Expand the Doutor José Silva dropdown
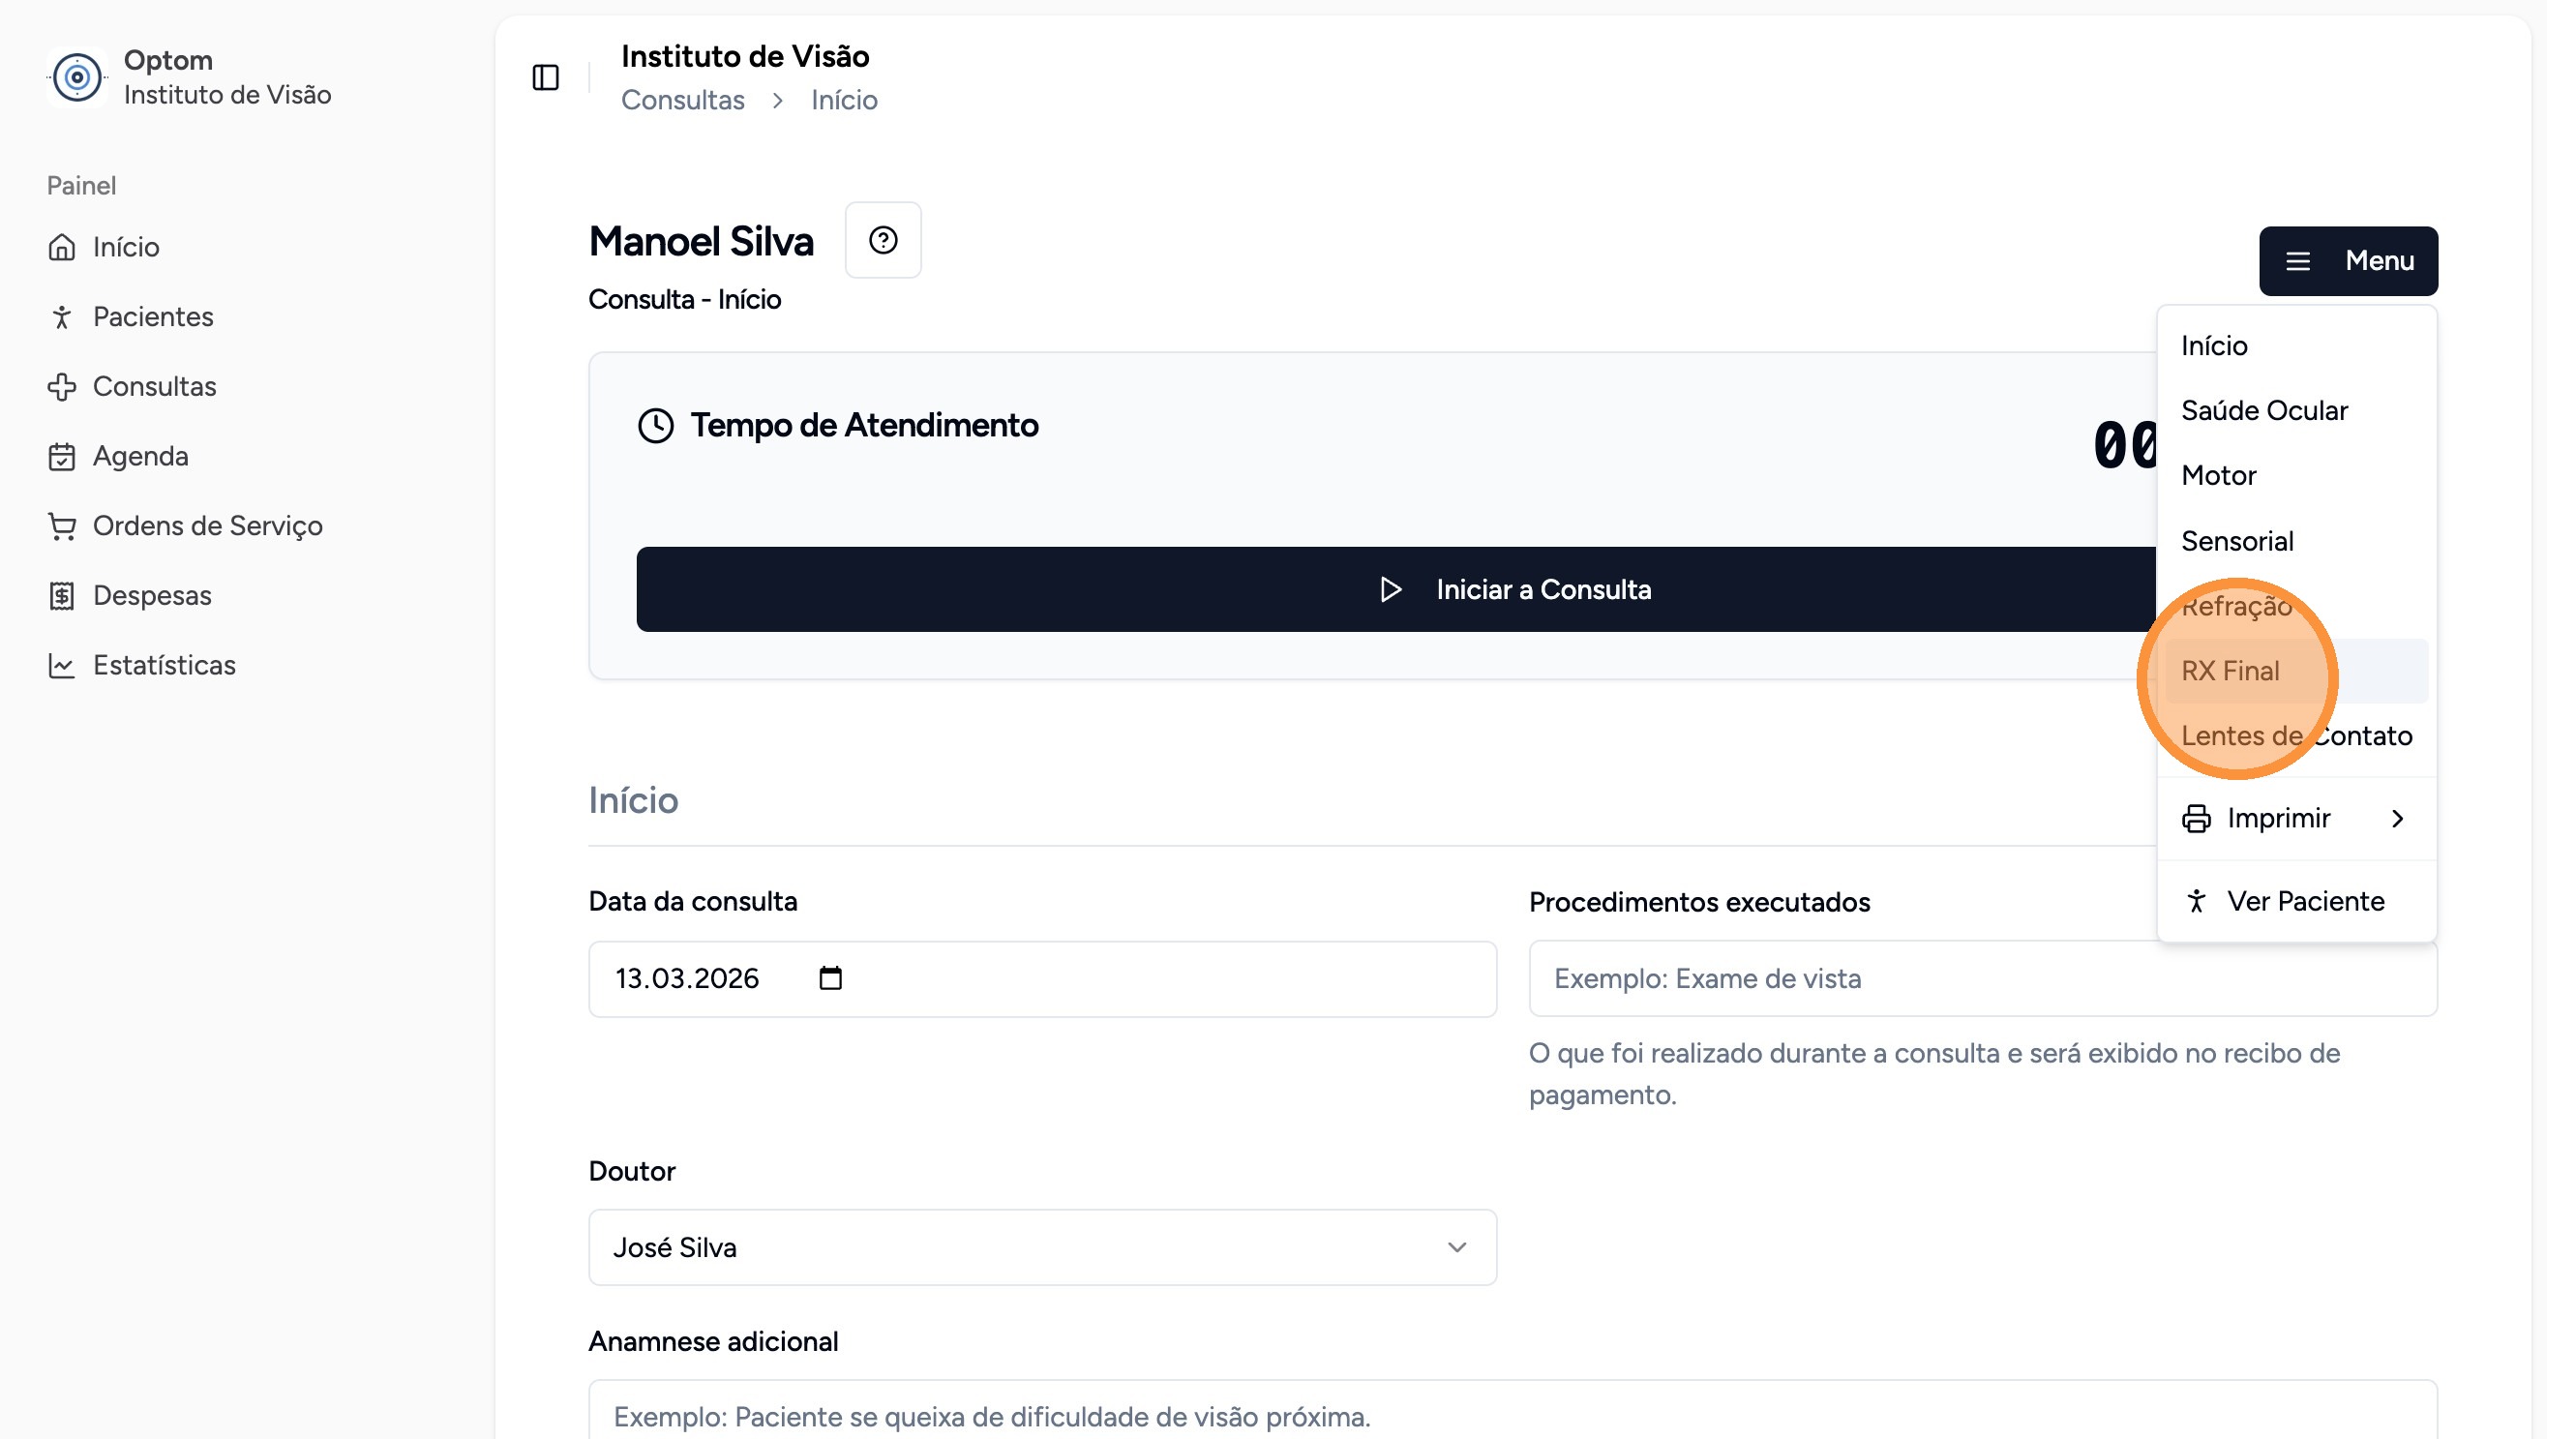2576x1439 pixels. pyautogui.click(x=1042, y=1247)
